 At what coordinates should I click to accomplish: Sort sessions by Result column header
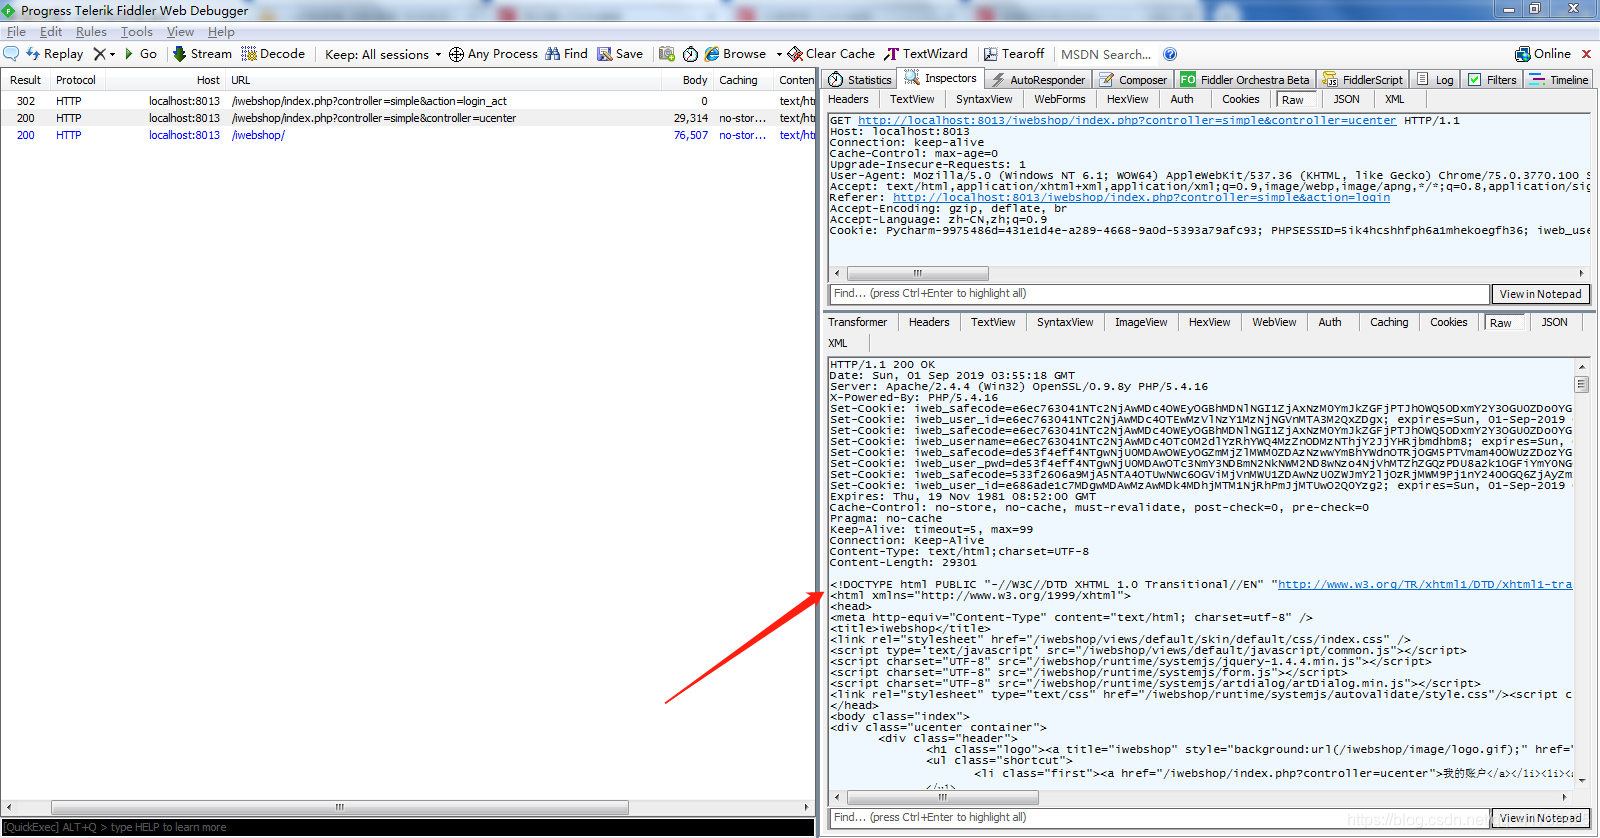pyautogui.click(x=25, y=80)
